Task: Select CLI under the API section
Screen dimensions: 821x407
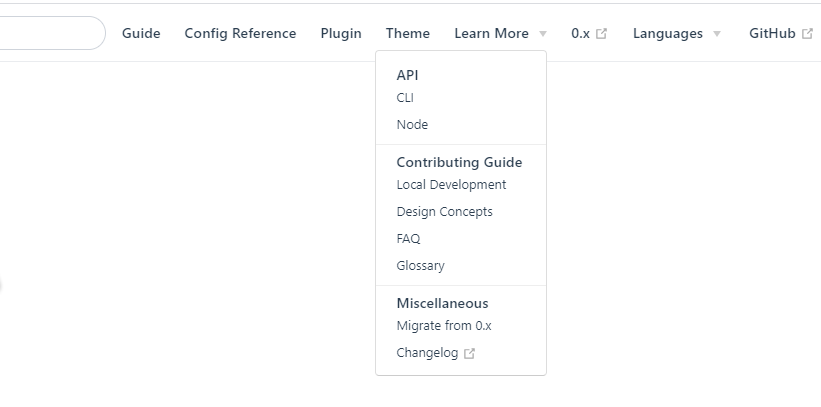Action: (405, 98)
